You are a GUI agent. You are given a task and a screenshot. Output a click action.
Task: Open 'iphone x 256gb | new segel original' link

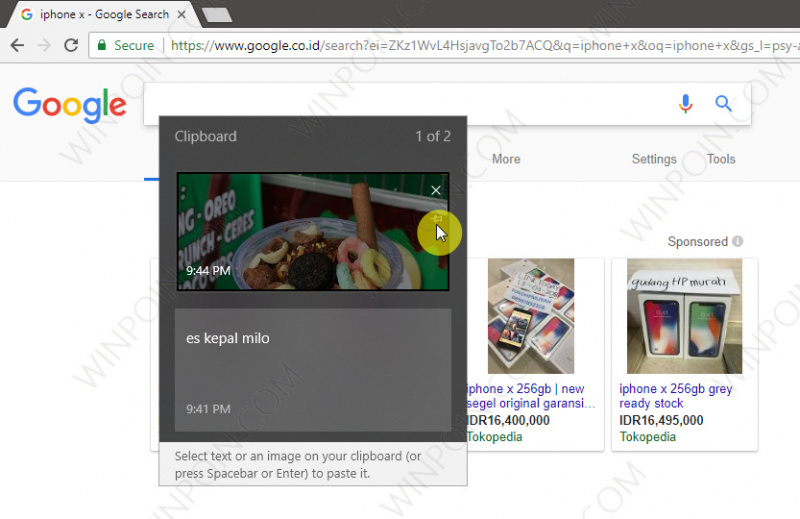click(x=531, y=396)
